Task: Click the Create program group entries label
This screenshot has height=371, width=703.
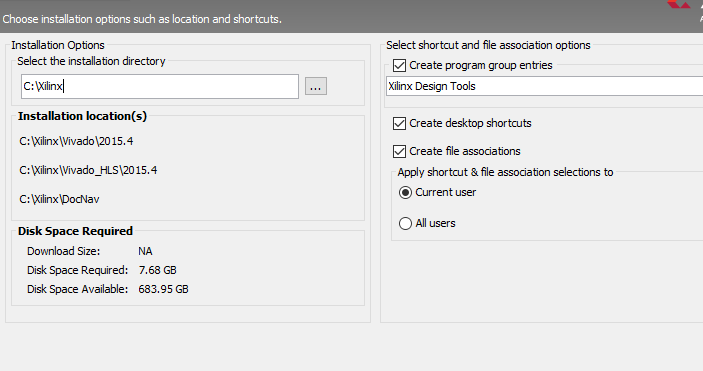Action: pos(481,65)
